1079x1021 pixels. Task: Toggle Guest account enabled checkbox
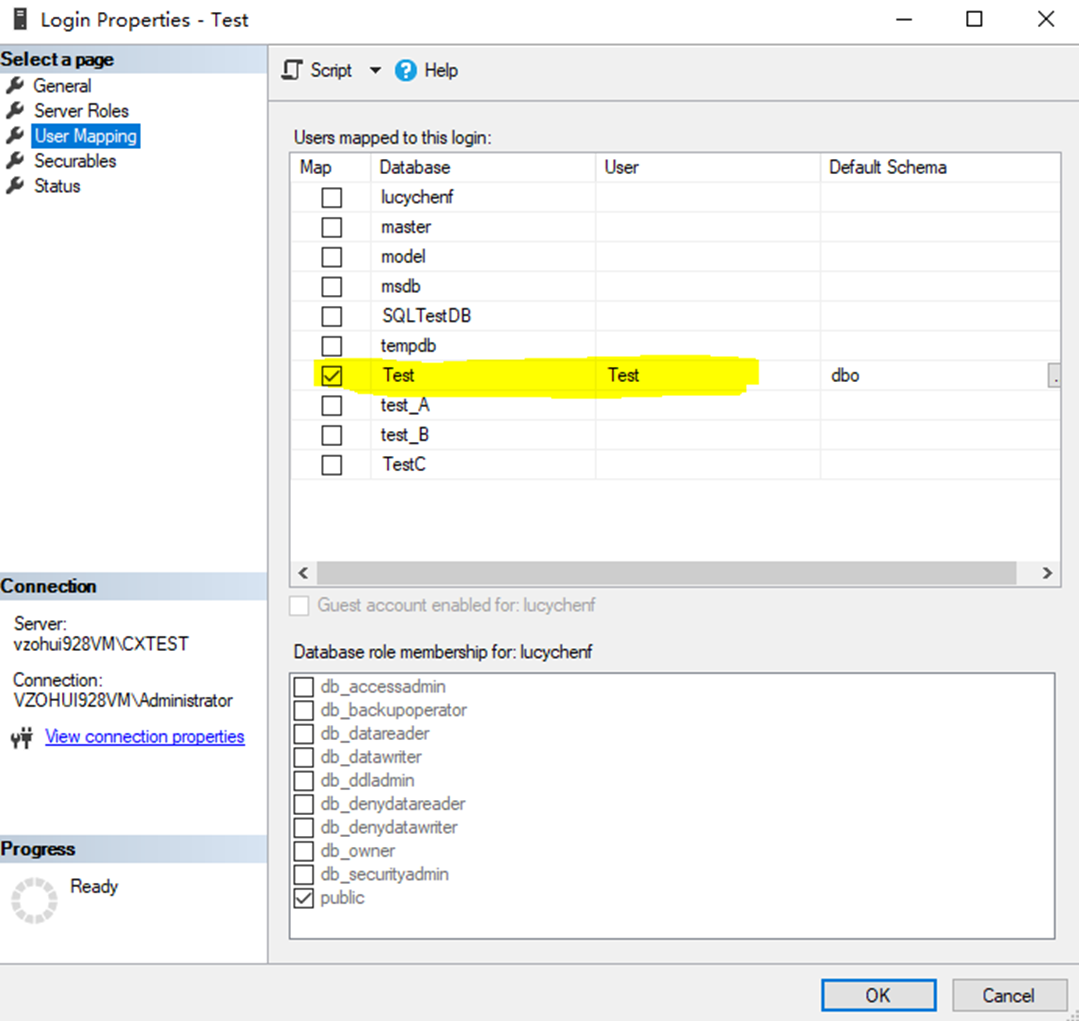299,605
